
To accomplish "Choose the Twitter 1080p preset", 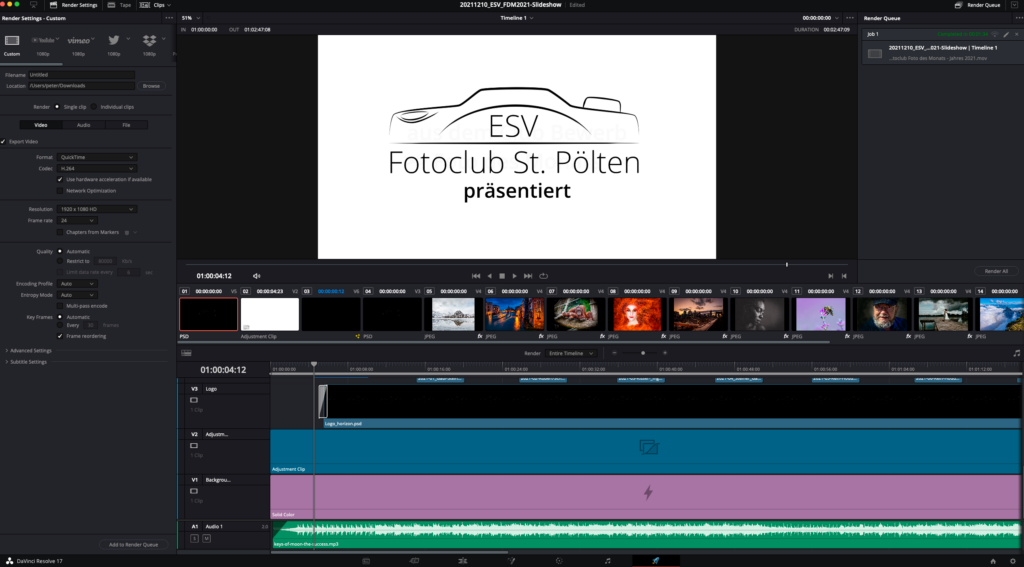I will tap(114, 40).
